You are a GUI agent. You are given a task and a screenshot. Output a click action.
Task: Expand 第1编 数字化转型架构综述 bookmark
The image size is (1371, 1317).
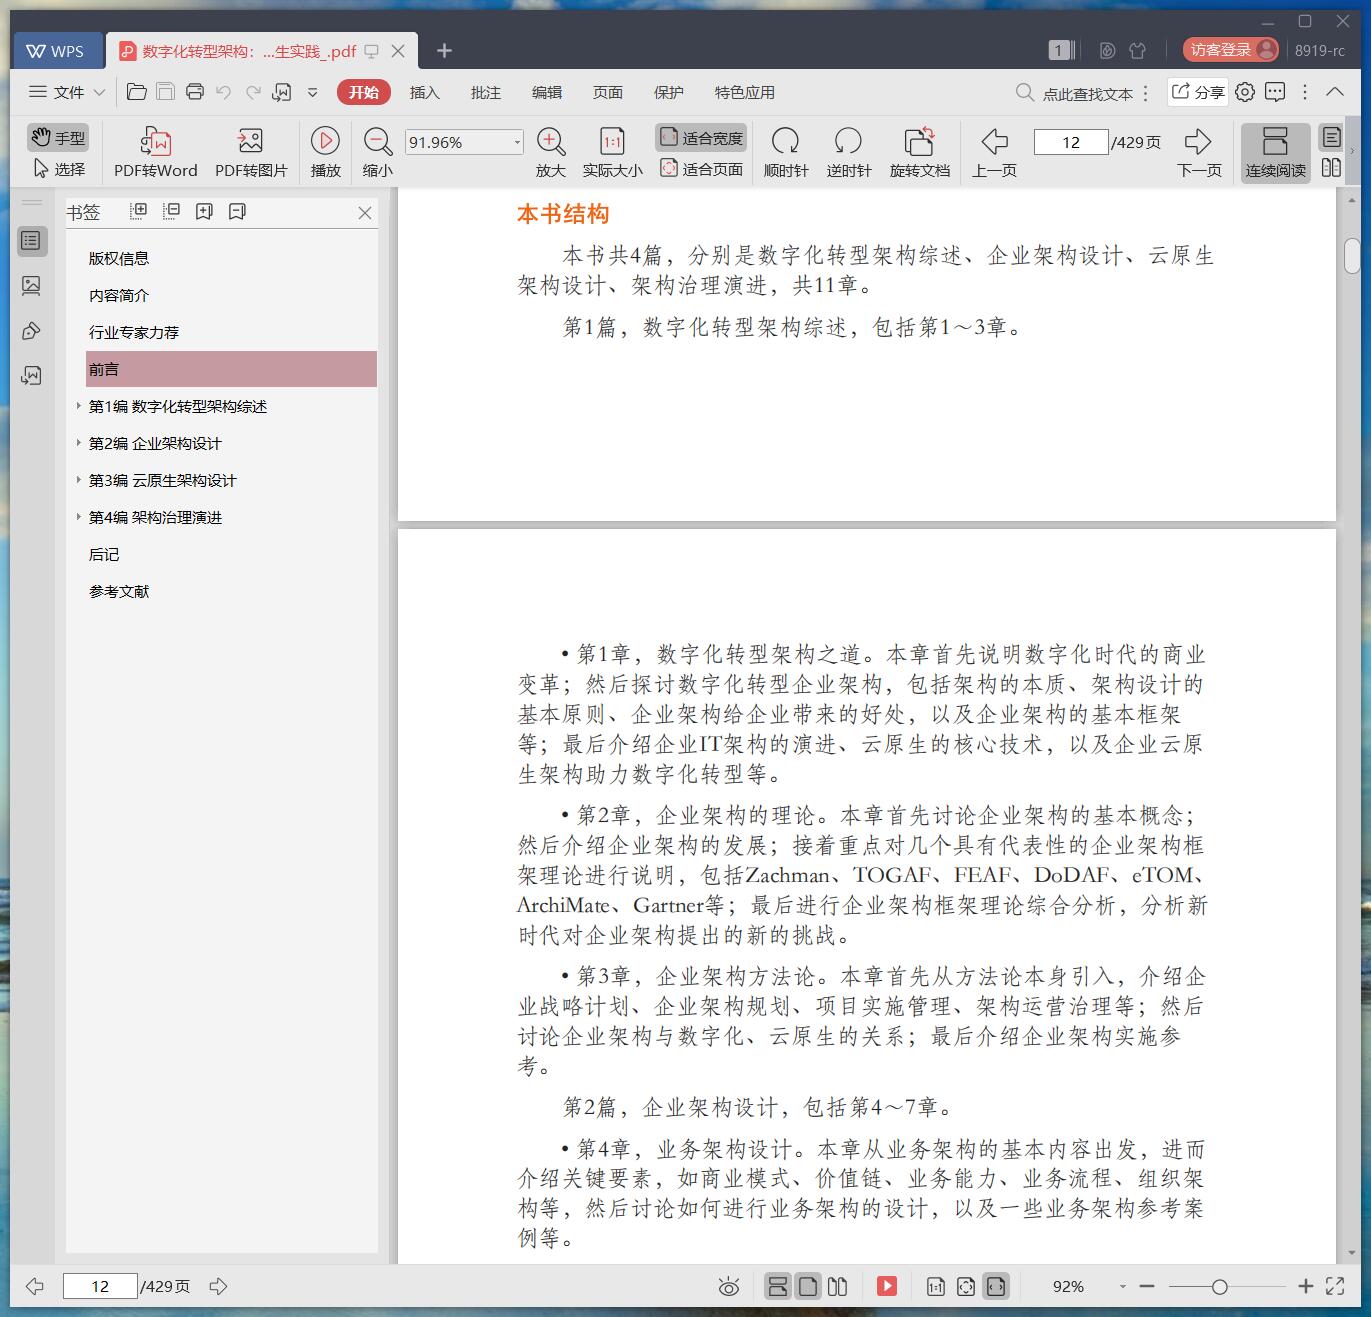pos(79,406)
